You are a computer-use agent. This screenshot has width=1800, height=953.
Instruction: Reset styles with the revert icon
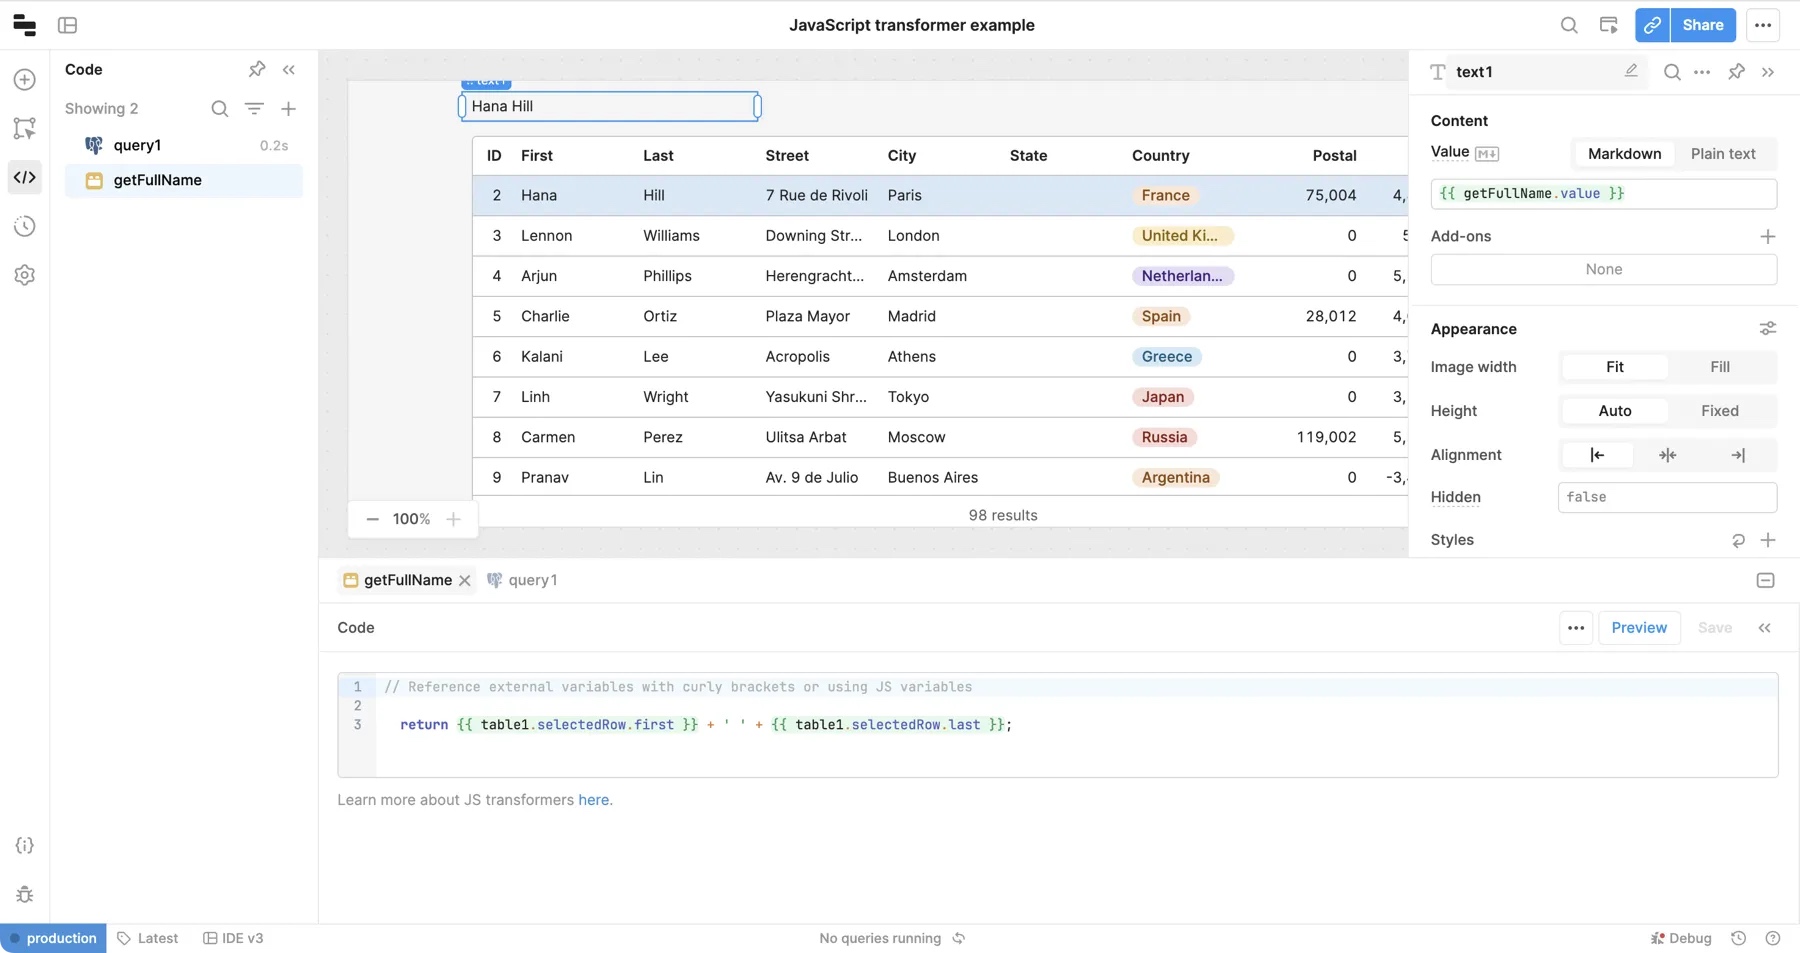click(1738, 540)
